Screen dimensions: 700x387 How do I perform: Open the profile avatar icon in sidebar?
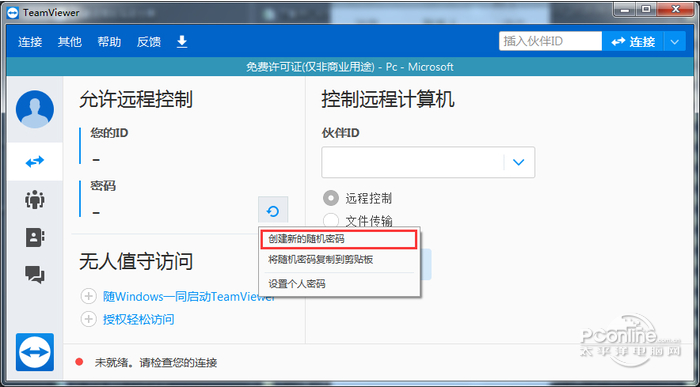35,109
